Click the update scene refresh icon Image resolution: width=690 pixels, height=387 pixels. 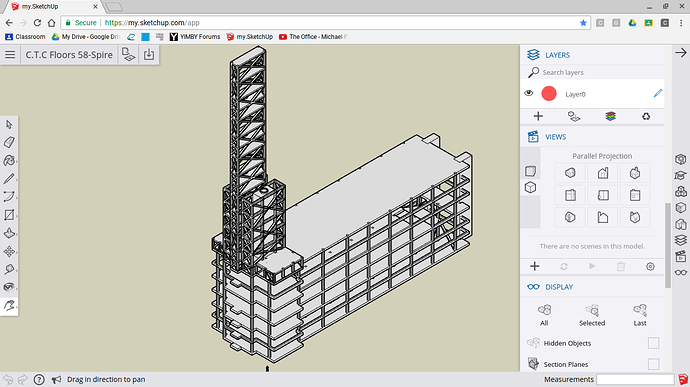564,266
